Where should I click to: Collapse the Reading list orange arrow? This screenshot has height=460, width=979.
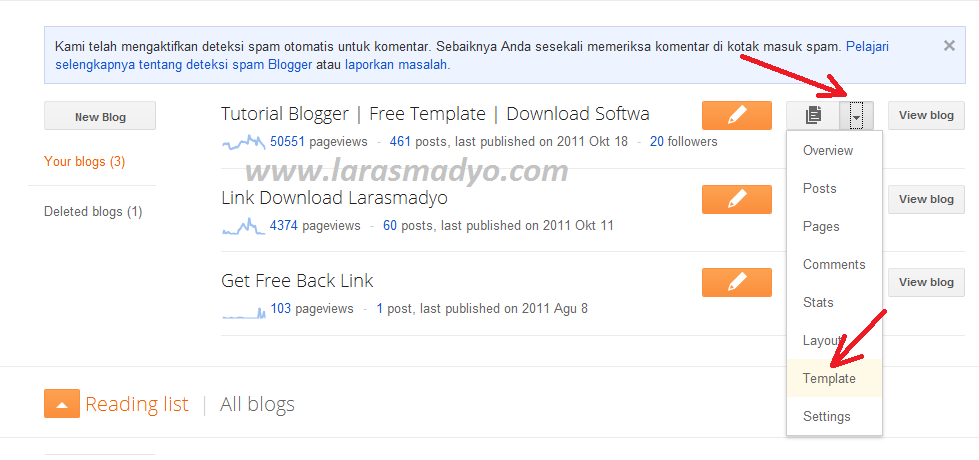(62, 404)
